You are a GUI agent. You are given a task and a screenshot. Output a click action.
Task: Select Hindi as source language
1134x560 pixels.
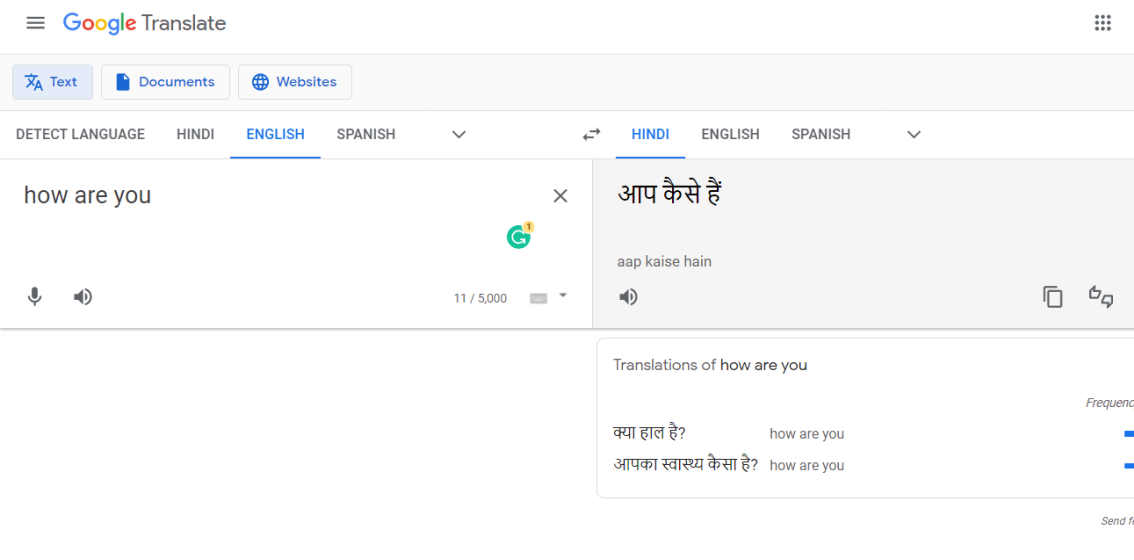195,134
